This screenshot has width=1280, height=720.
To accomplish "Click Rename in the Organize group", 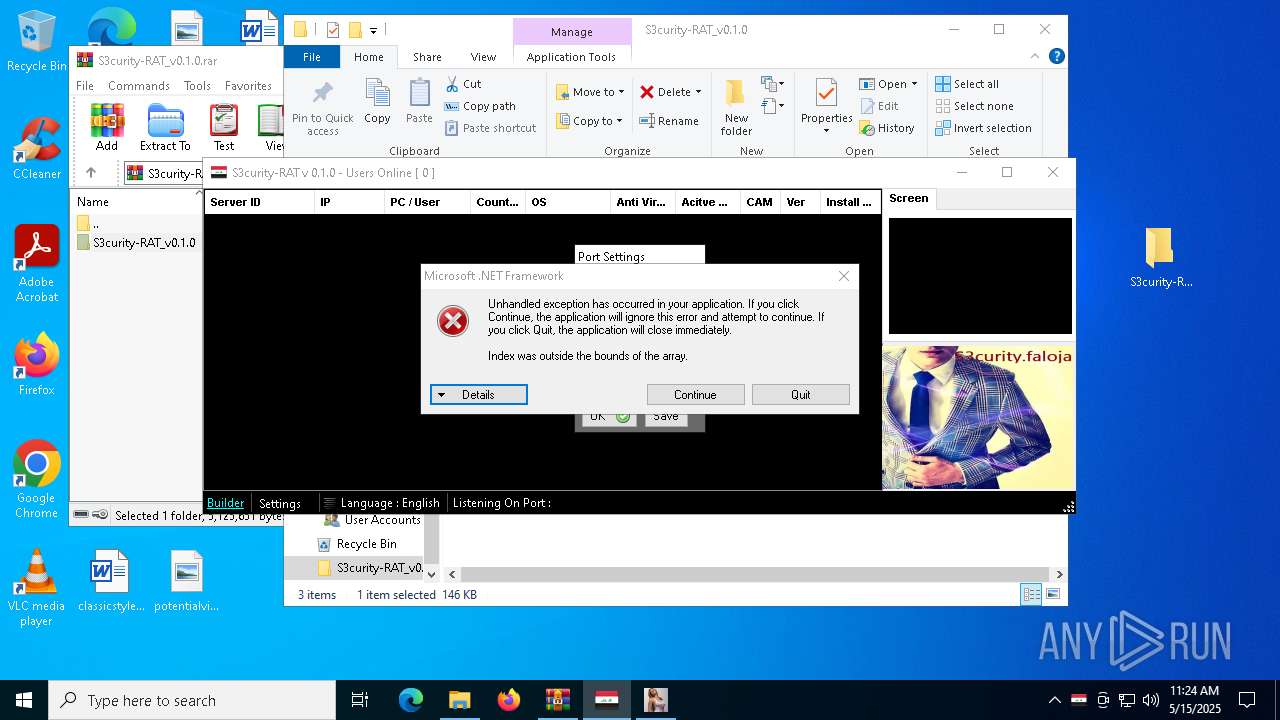I will [670, 121].
